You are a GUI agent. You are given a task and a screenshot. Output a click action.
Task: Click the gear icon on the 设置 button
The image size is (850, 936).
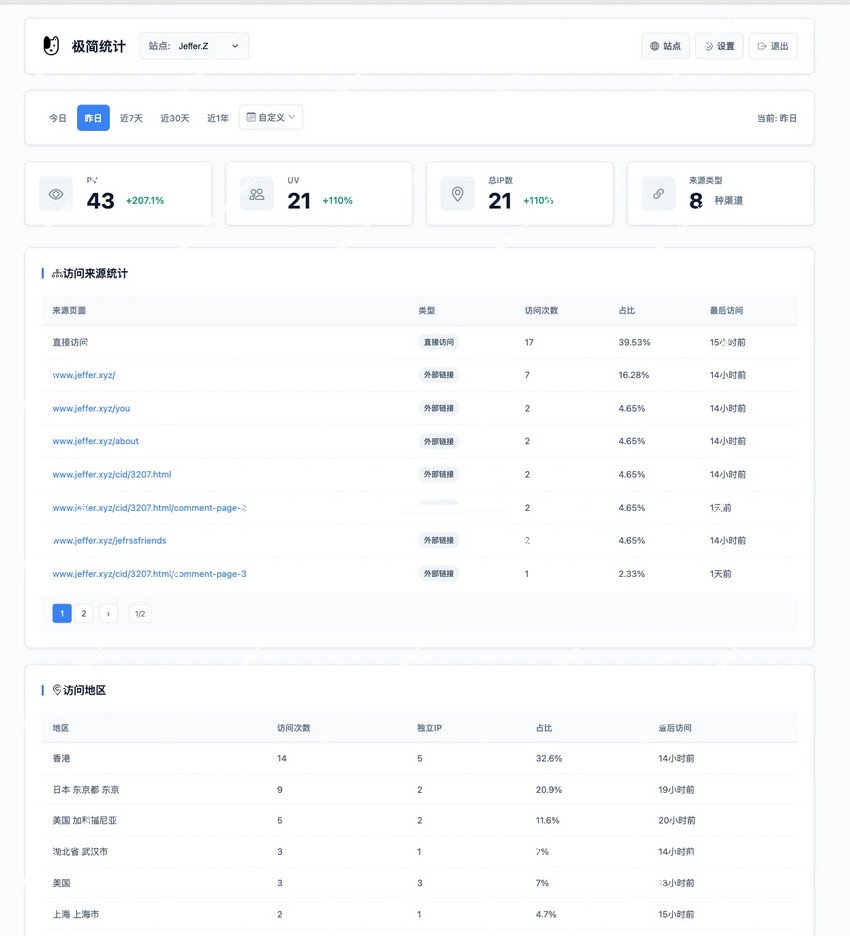click(x=707, y=45)
